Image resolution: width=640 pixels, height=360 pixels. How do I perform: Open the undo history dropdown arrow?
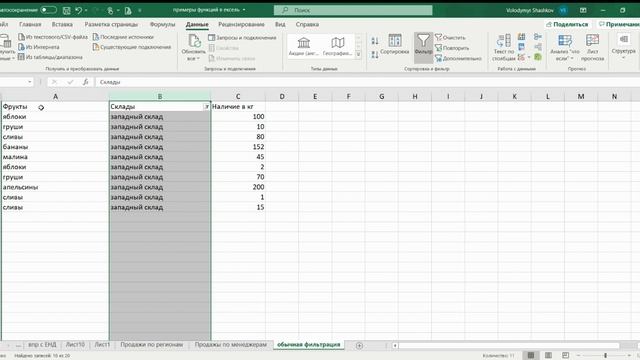pyautogui.click(x=86, y=10)
